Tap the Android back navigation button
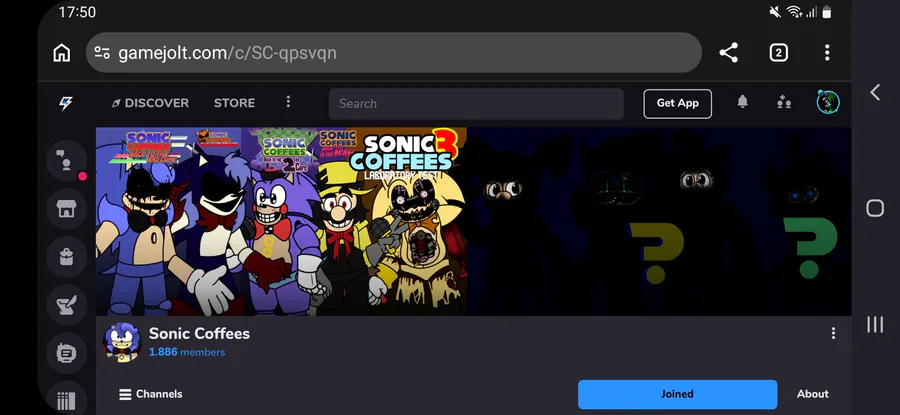This screenshot has width=900, height=415. [875, 92]
